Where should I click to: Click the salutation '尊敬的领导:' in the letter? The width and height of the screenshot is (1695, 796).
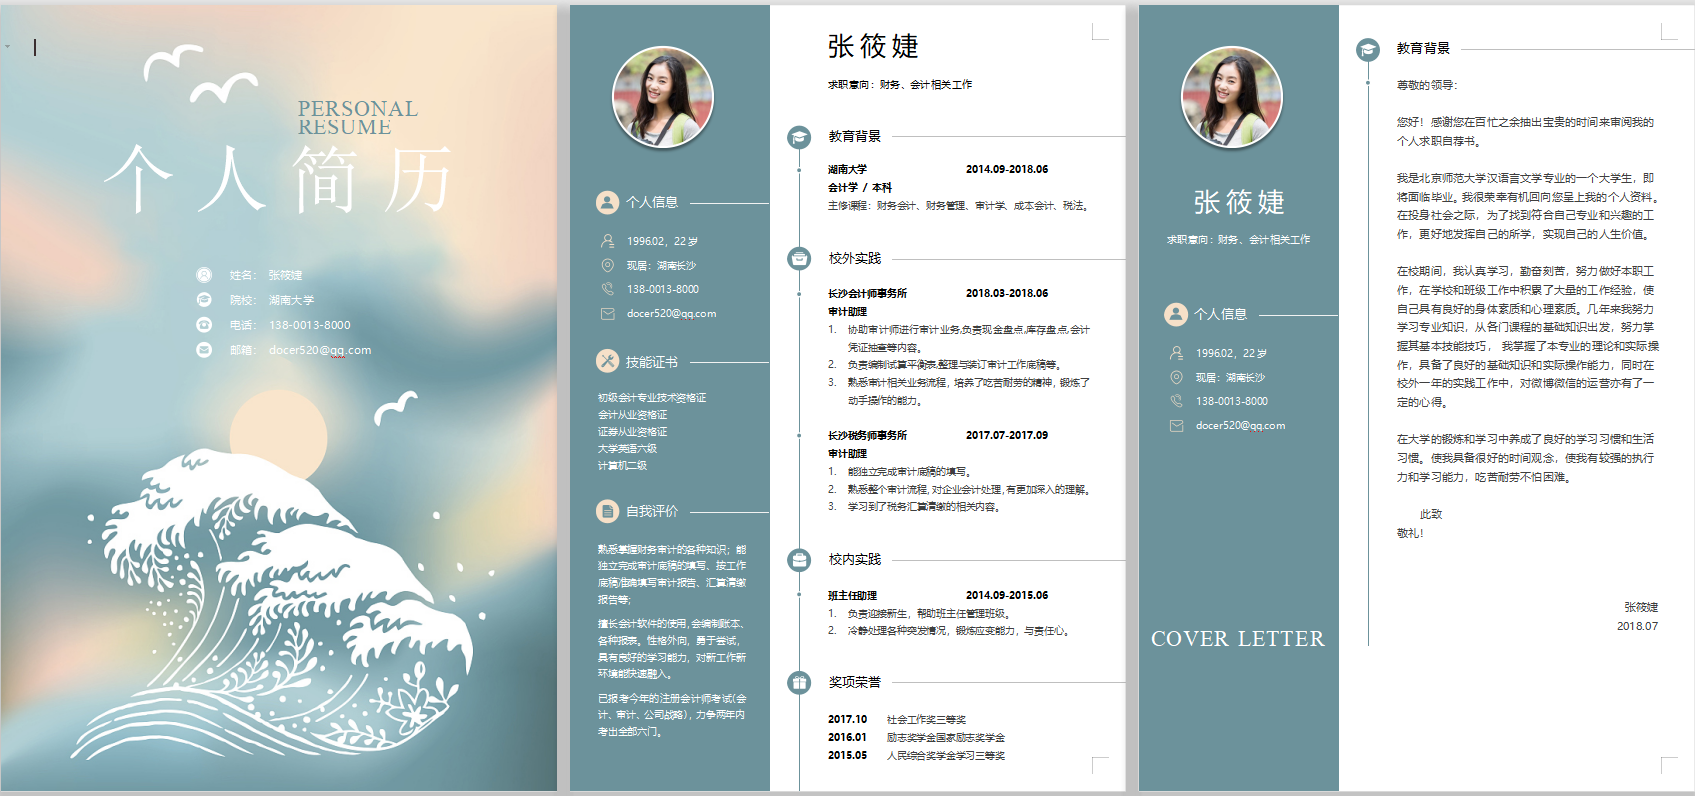(x=1427, y=86)
